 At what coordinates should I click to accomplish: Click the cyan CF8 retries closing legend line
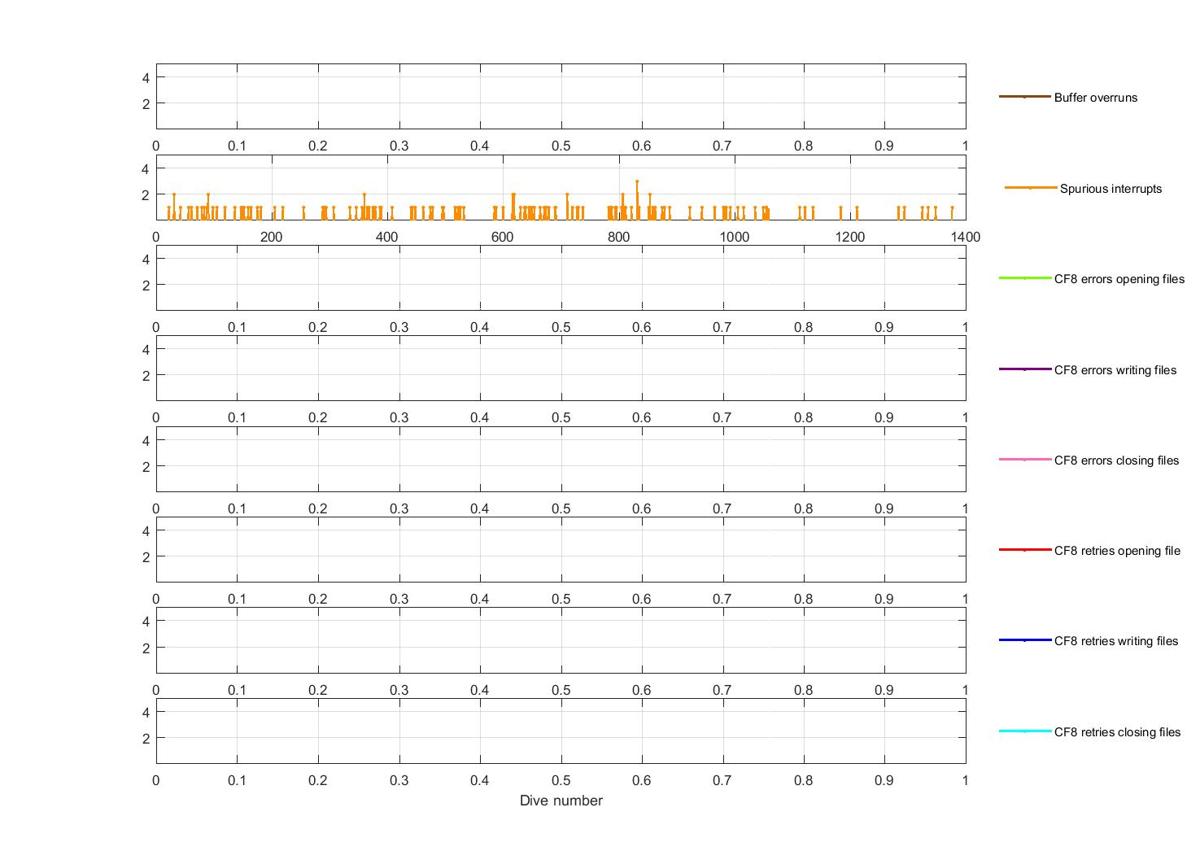(1025, 731)
